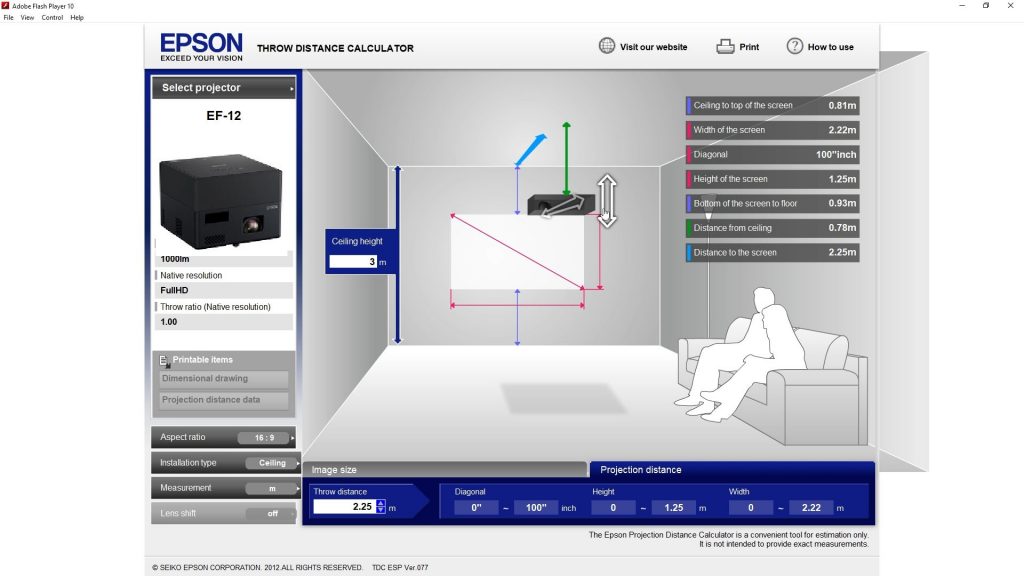The image size is (1024, 576).
Task: Click the white projection screen in room
Action: (517, 251)
